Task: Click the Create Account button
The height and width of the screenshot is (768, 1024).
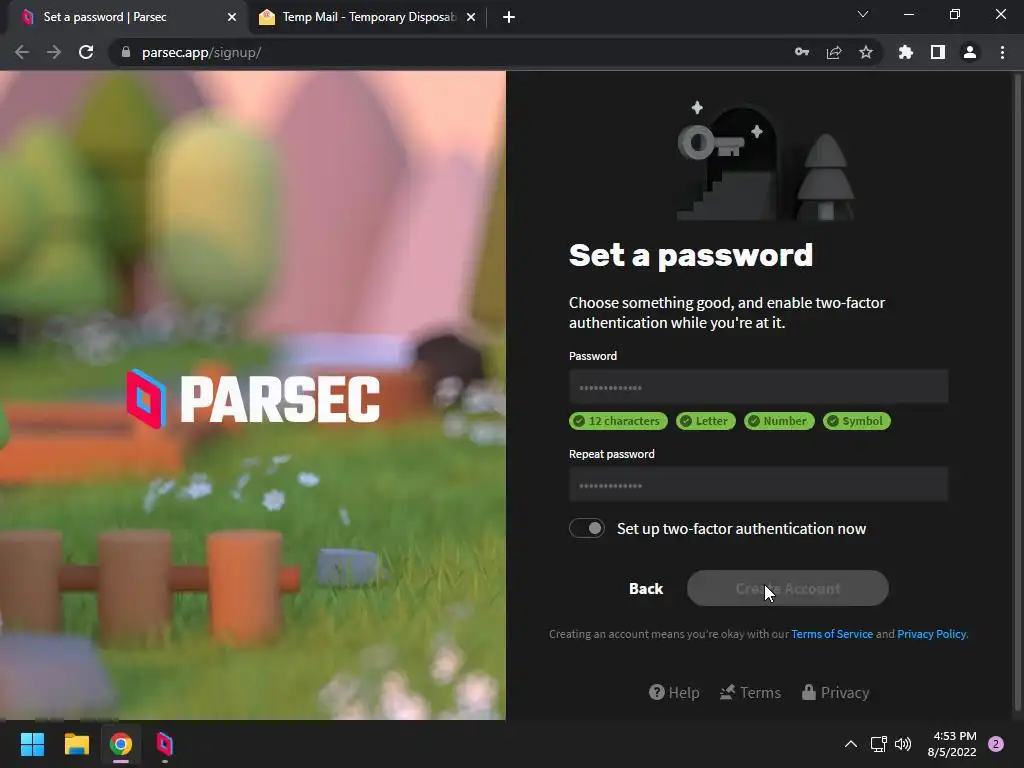Action: [x=788, y=588]
